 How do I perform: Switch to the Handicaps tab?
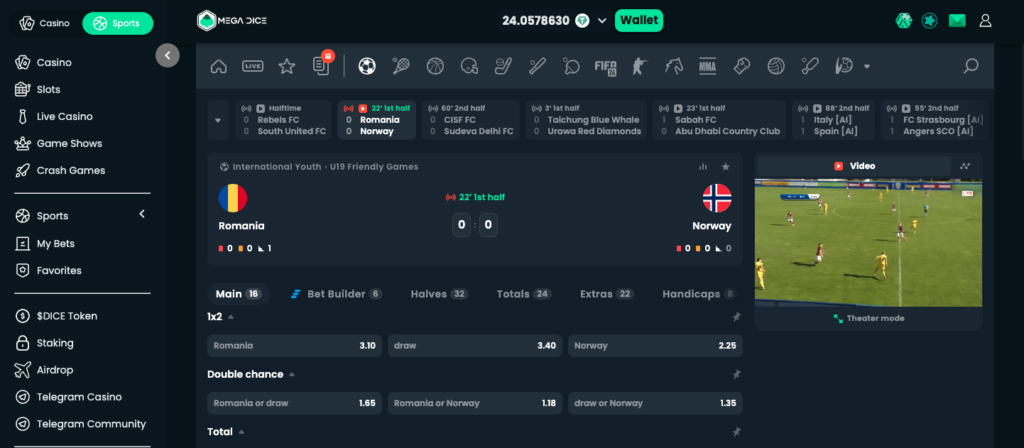pos(699,294)
